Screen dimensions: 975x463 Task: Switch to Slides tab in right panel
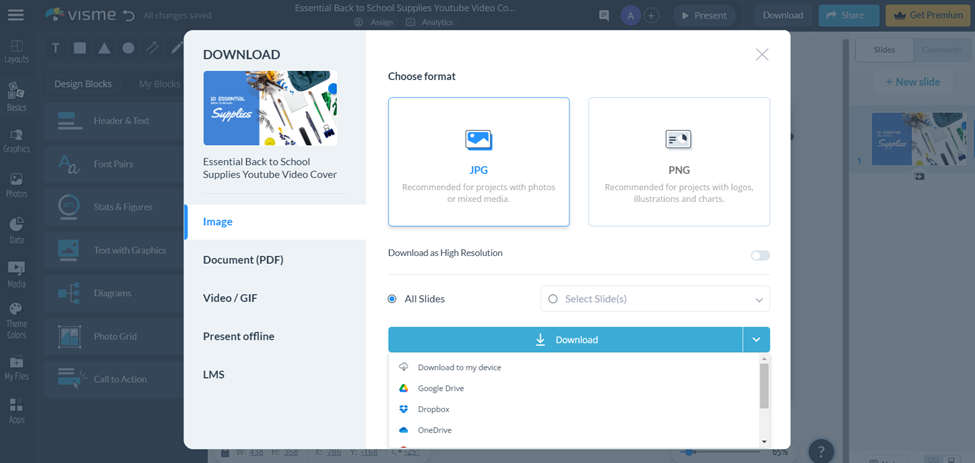(884, 50)
